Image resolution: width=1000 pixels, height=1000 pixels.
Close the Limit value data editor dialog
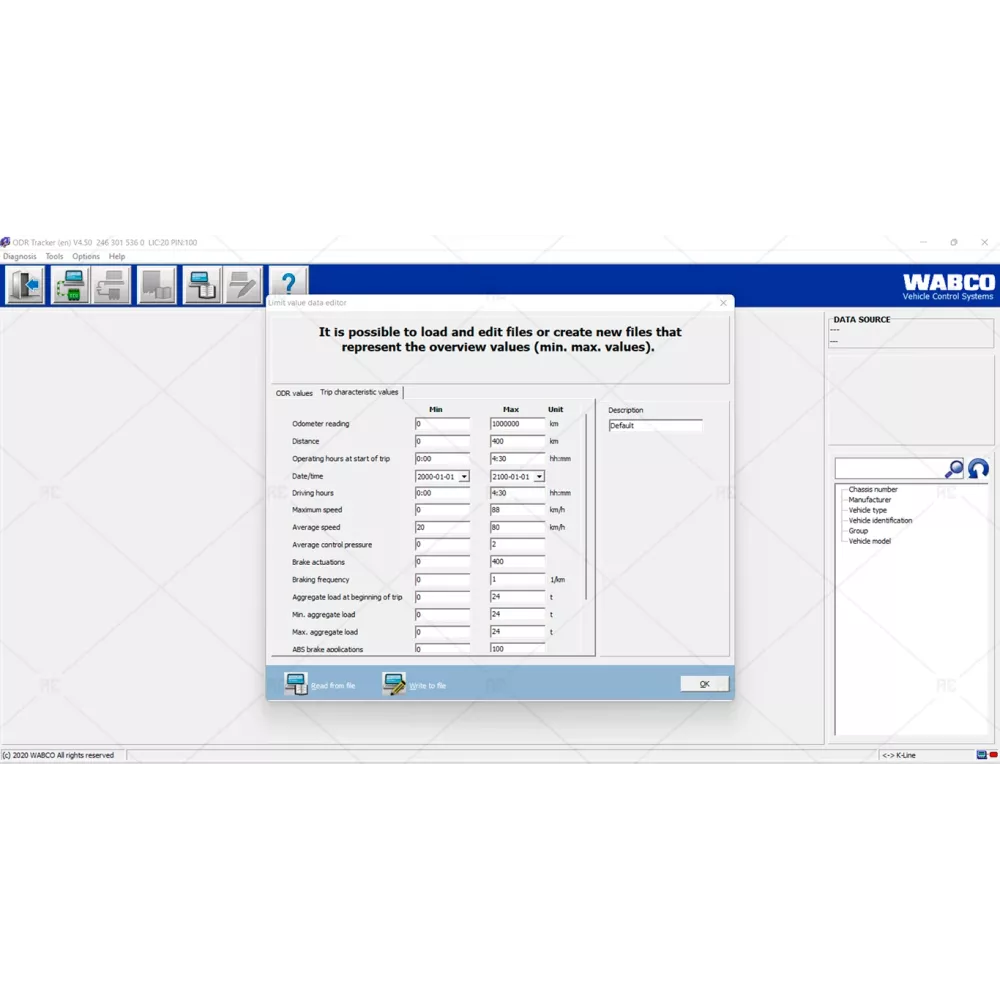click(x=723, y=303)
